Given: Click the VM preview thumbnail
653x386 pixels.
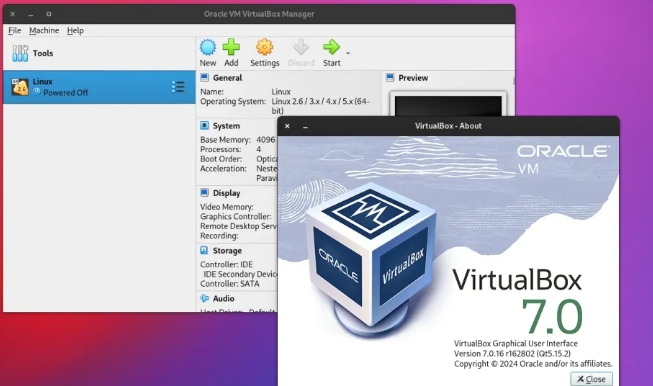Looking at the screenshot, I should coord(448,106).
